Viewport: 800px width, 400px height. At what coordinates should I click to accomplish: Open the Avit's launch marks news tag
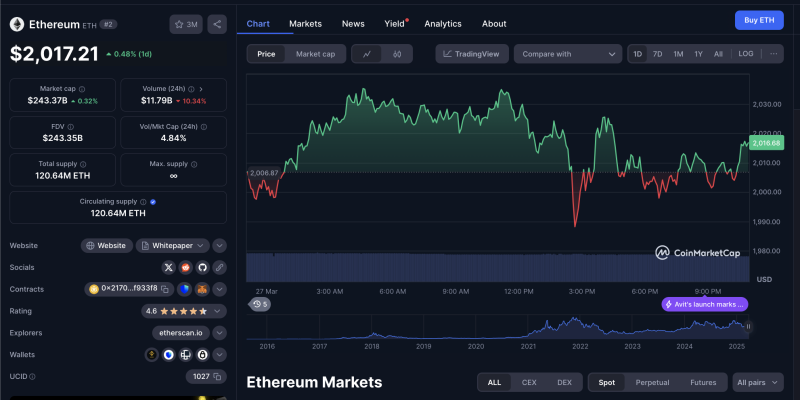(705, 305)
